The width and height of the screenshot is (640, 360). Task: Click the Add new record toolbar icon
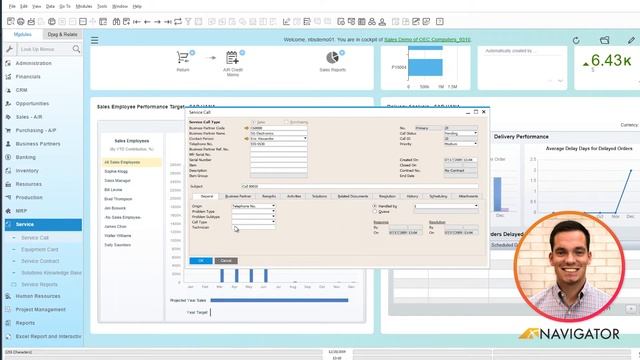(127, 21)
